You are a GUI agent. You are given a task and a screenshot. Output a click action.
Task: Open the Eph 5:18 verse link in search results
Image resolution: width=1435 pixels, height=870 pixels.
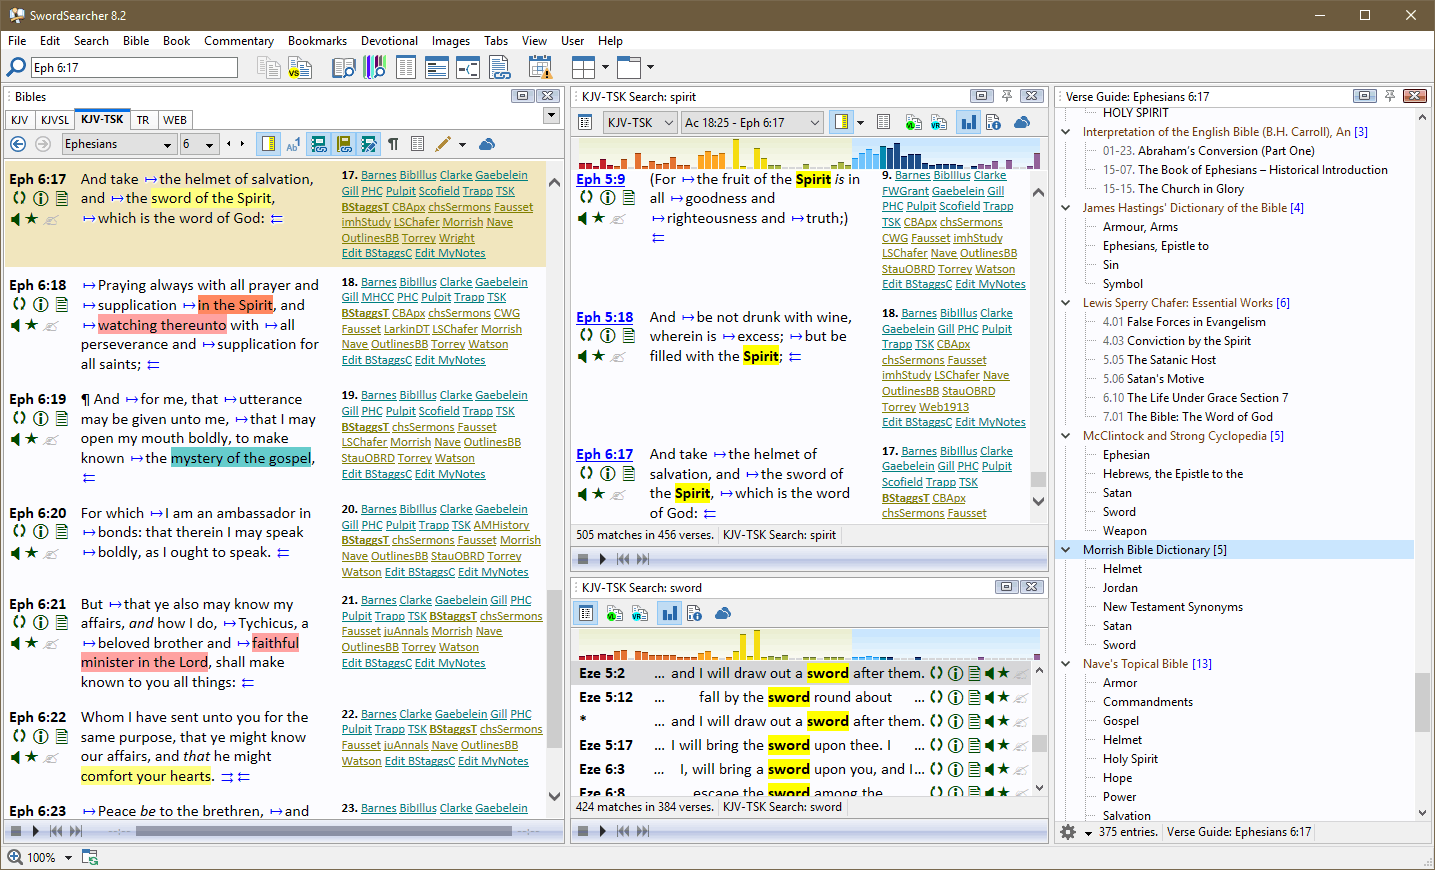(604, 318)
